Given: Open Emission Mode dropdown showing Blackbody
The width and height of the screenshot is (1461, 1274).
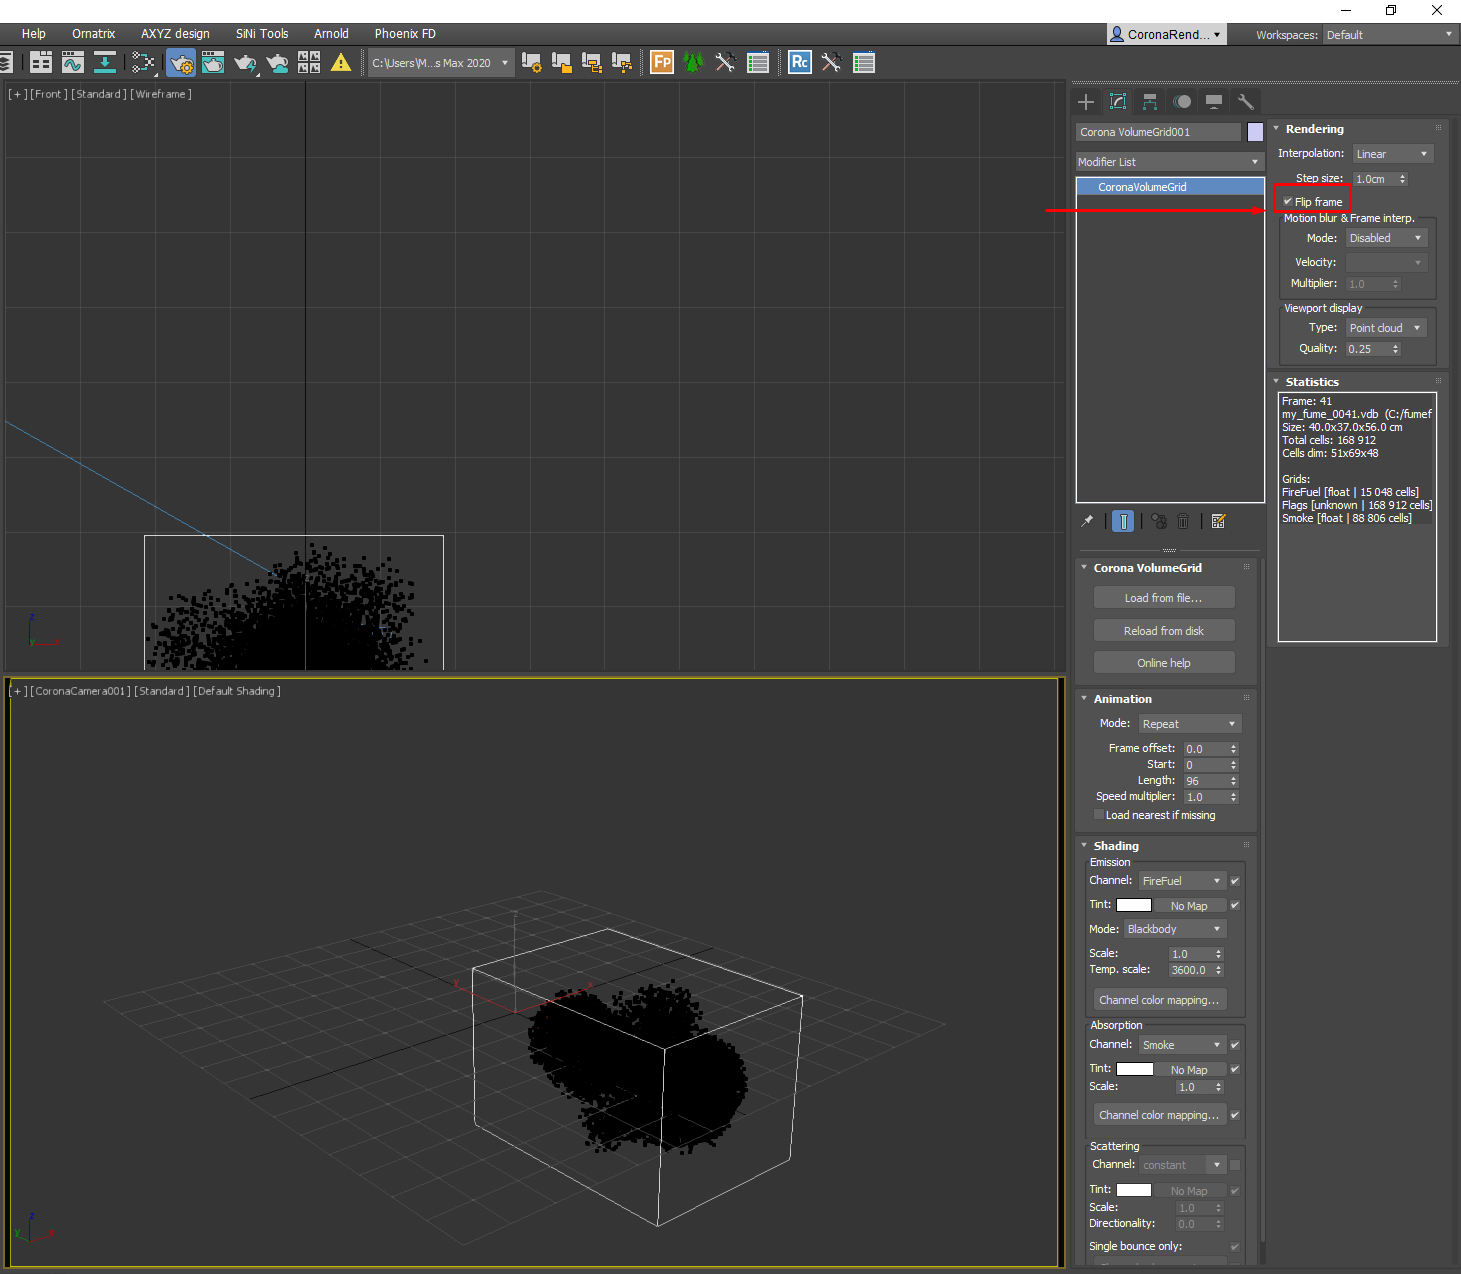Looking at the screenshot, I should [x=1174, y=929].
